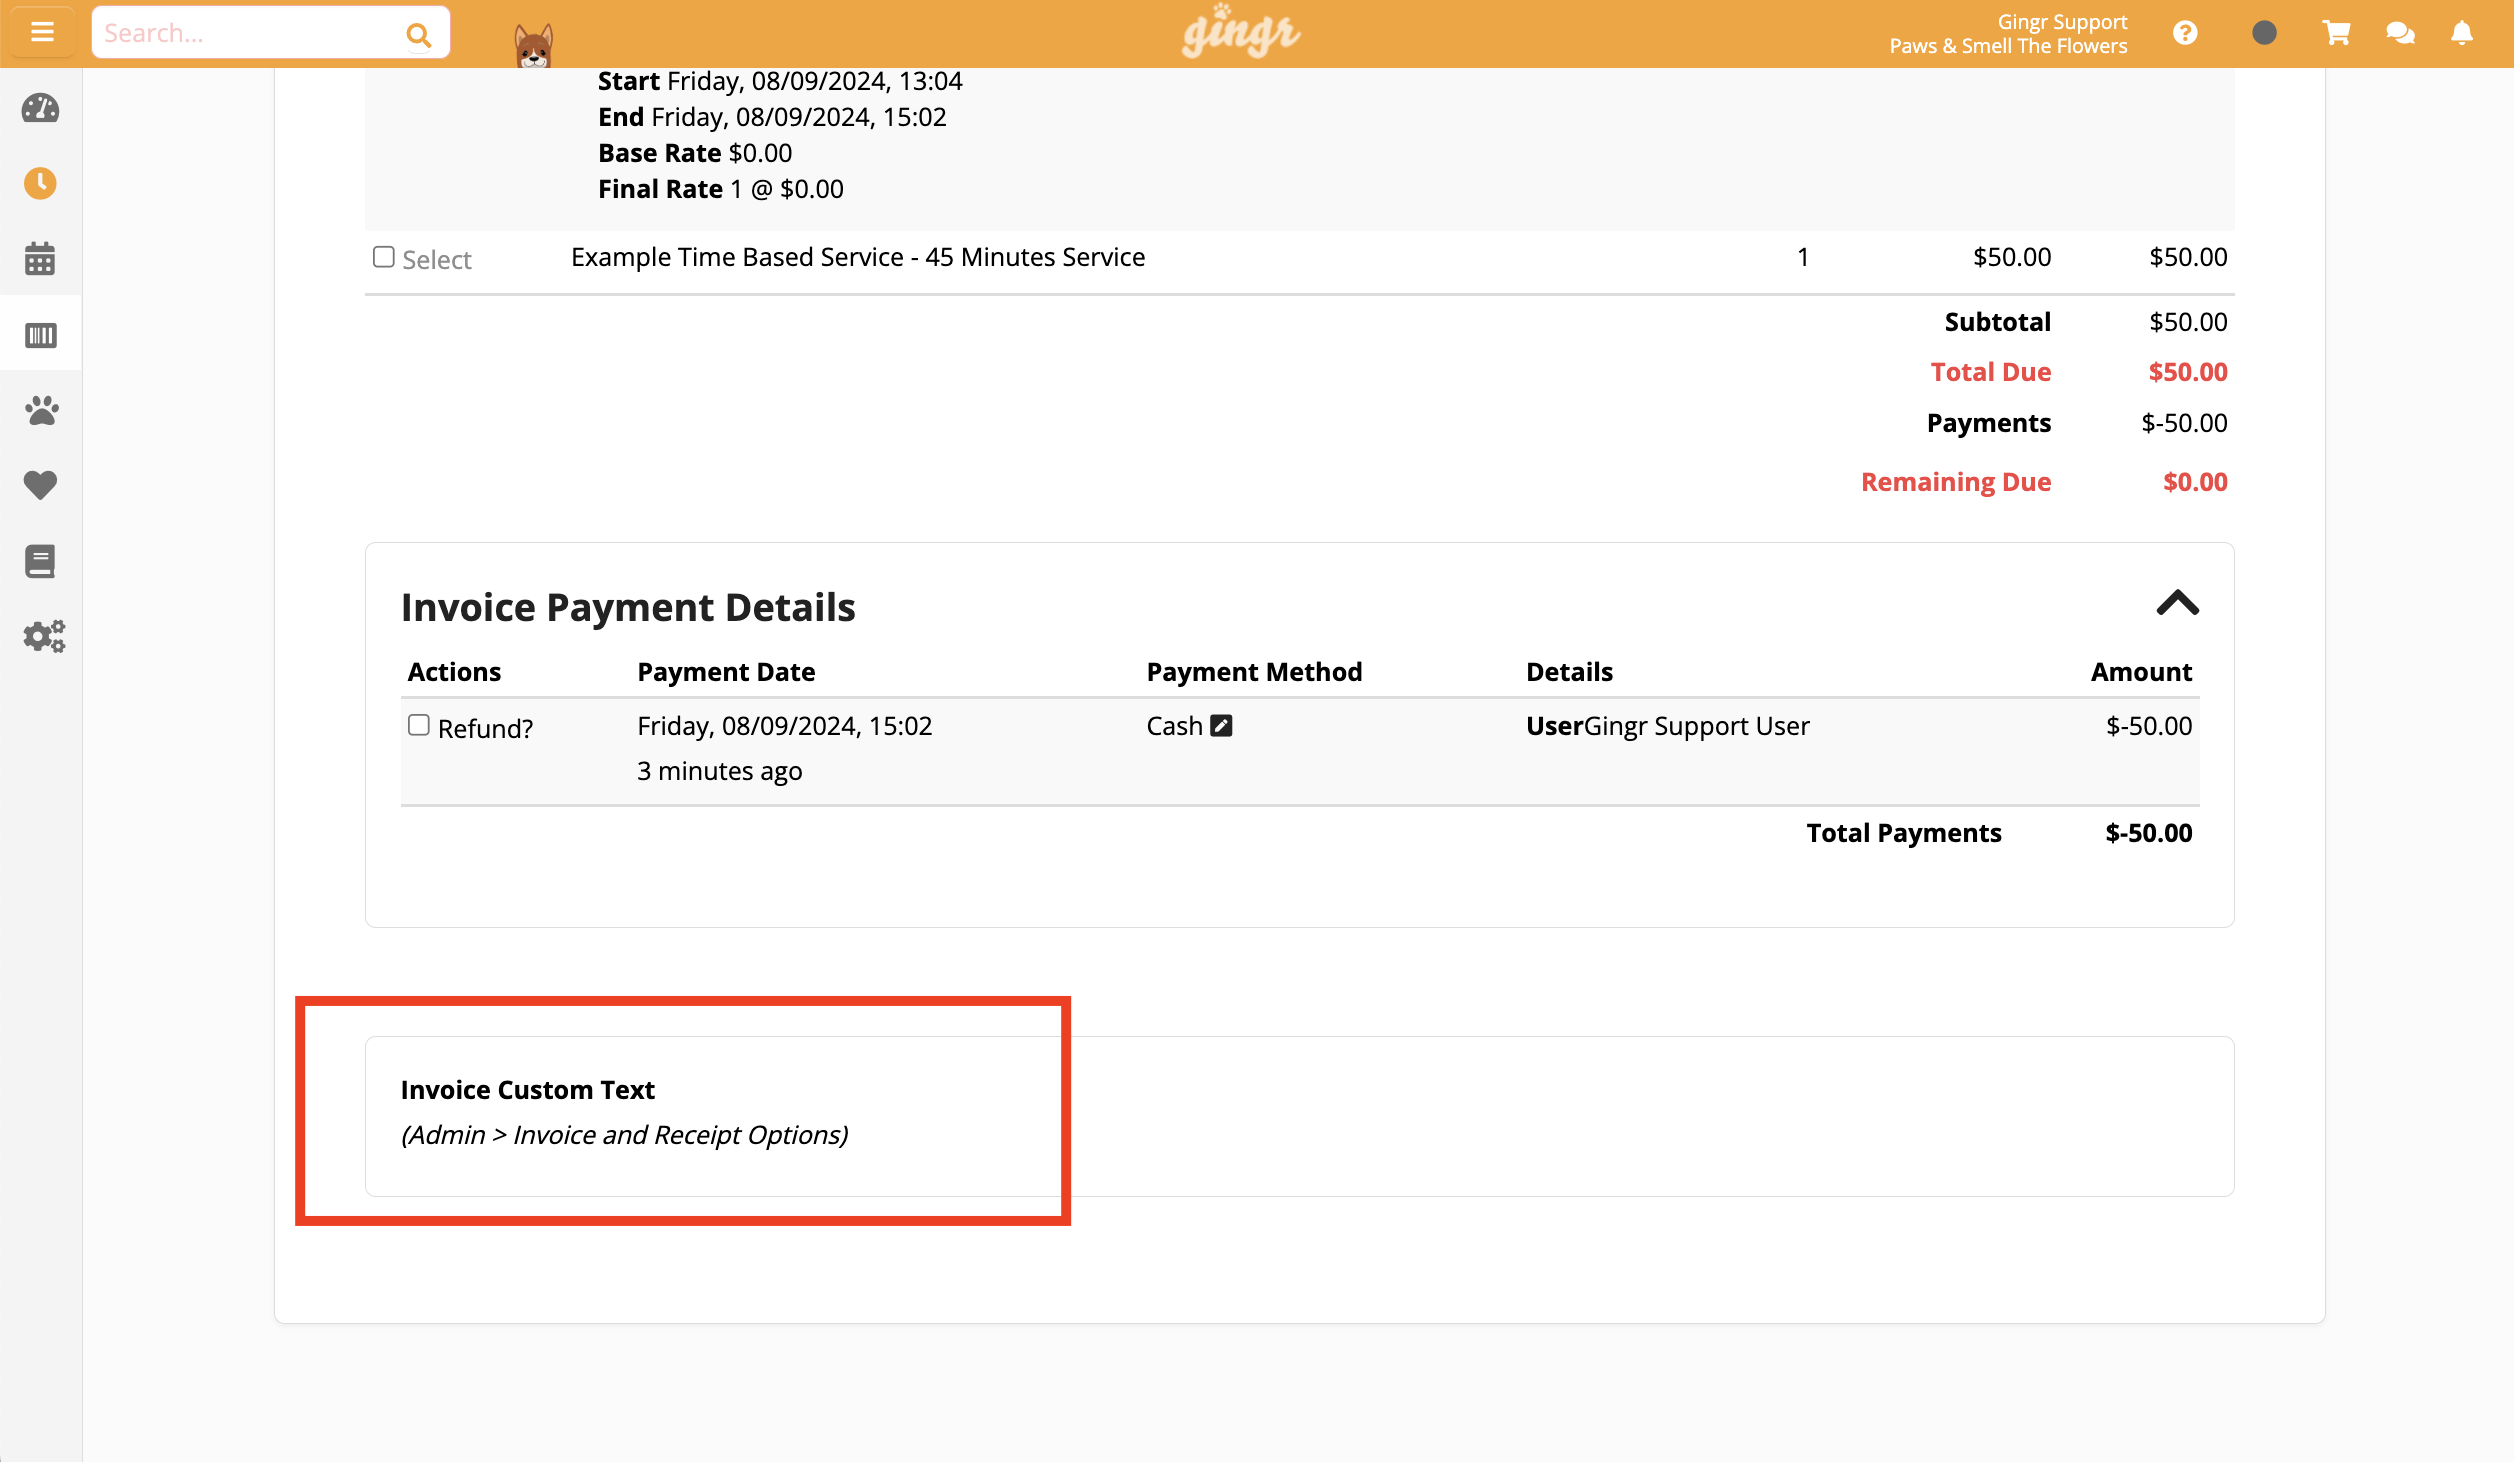Open the notifications bell

(2462, 34)
